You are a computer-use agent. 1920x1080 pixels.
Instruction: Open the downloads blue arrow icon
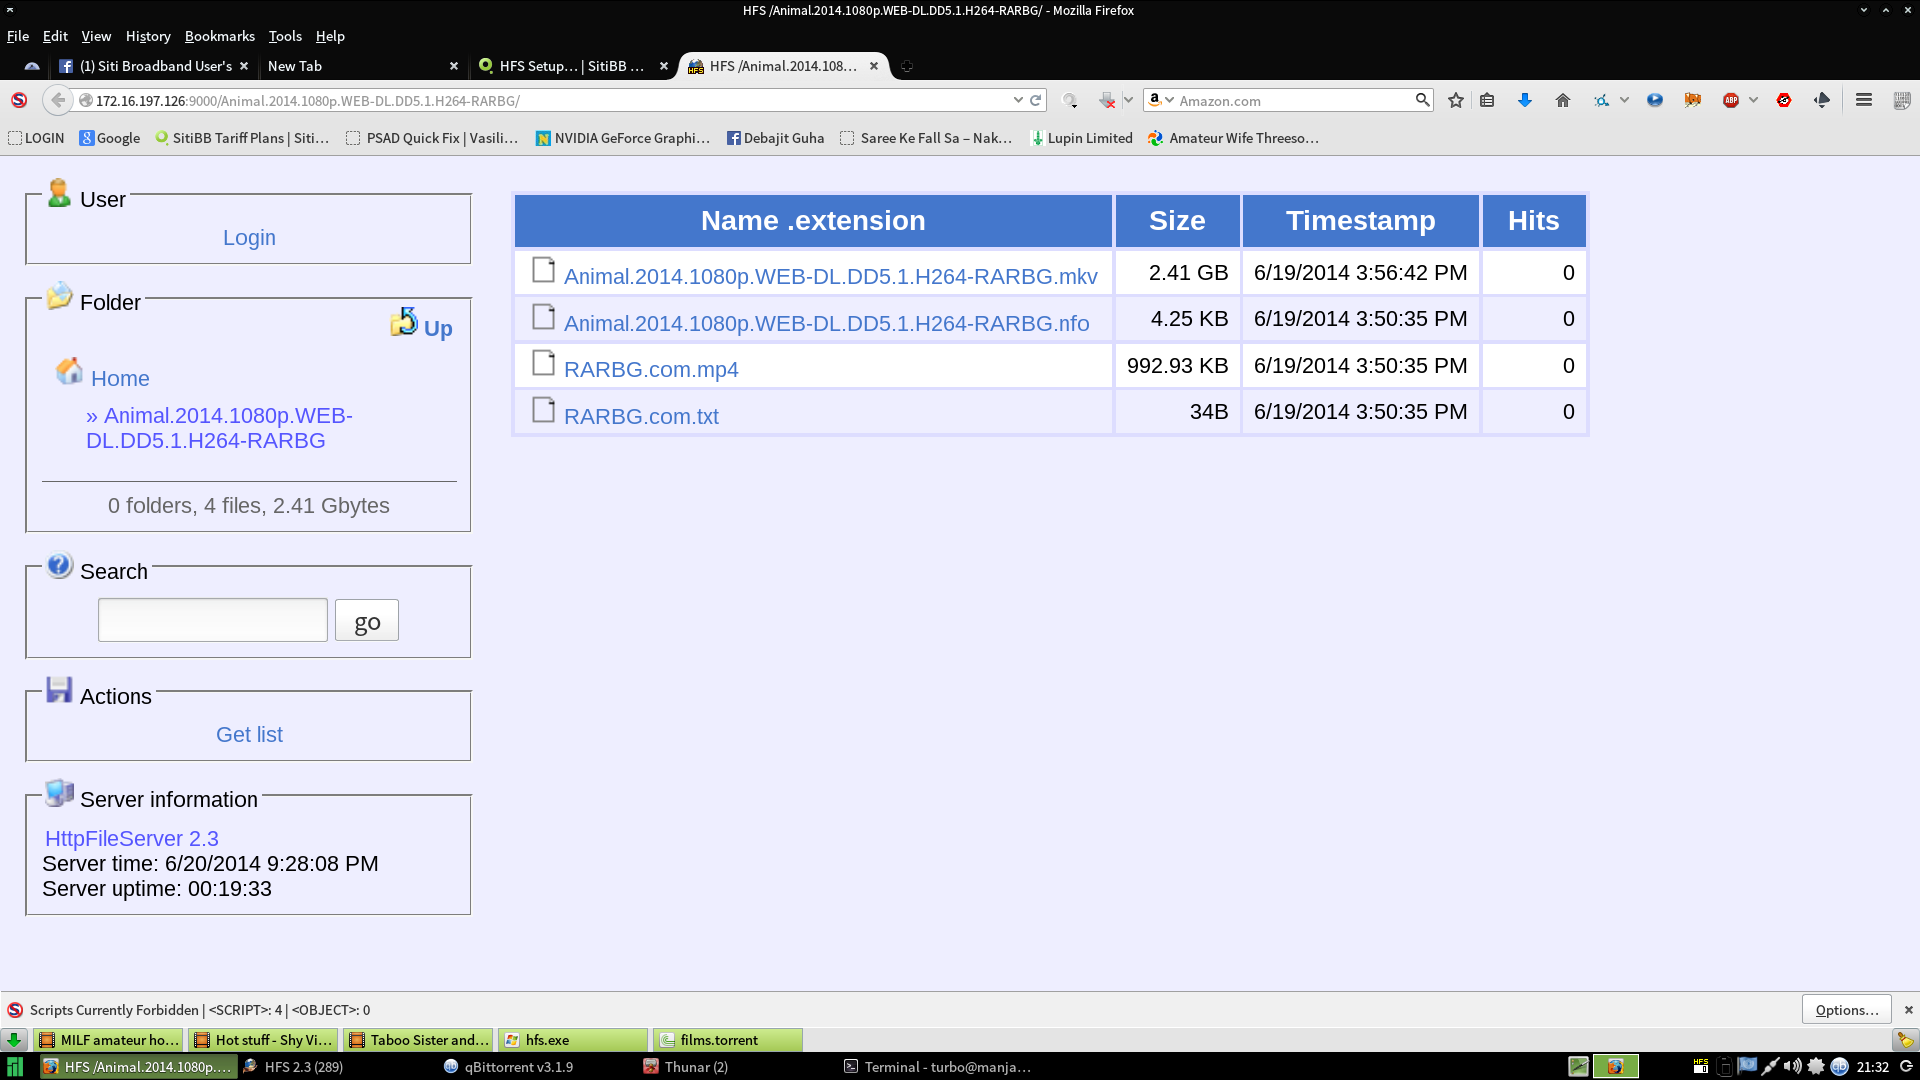tap(1525, 100)
